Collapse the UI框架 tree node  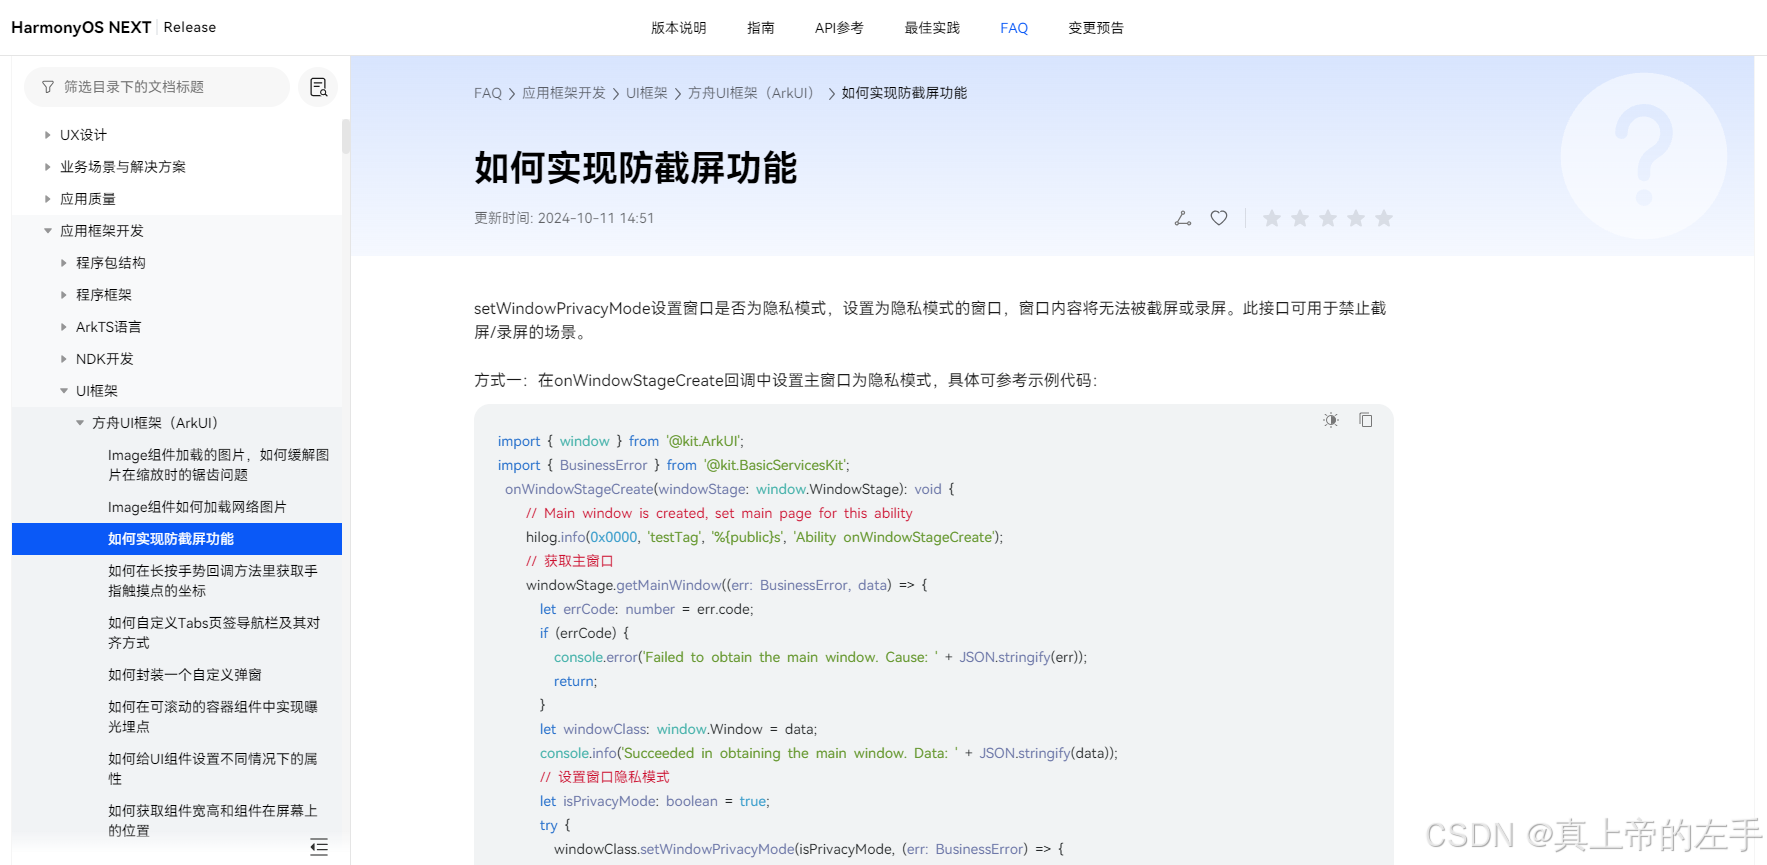tap(63, 391)
